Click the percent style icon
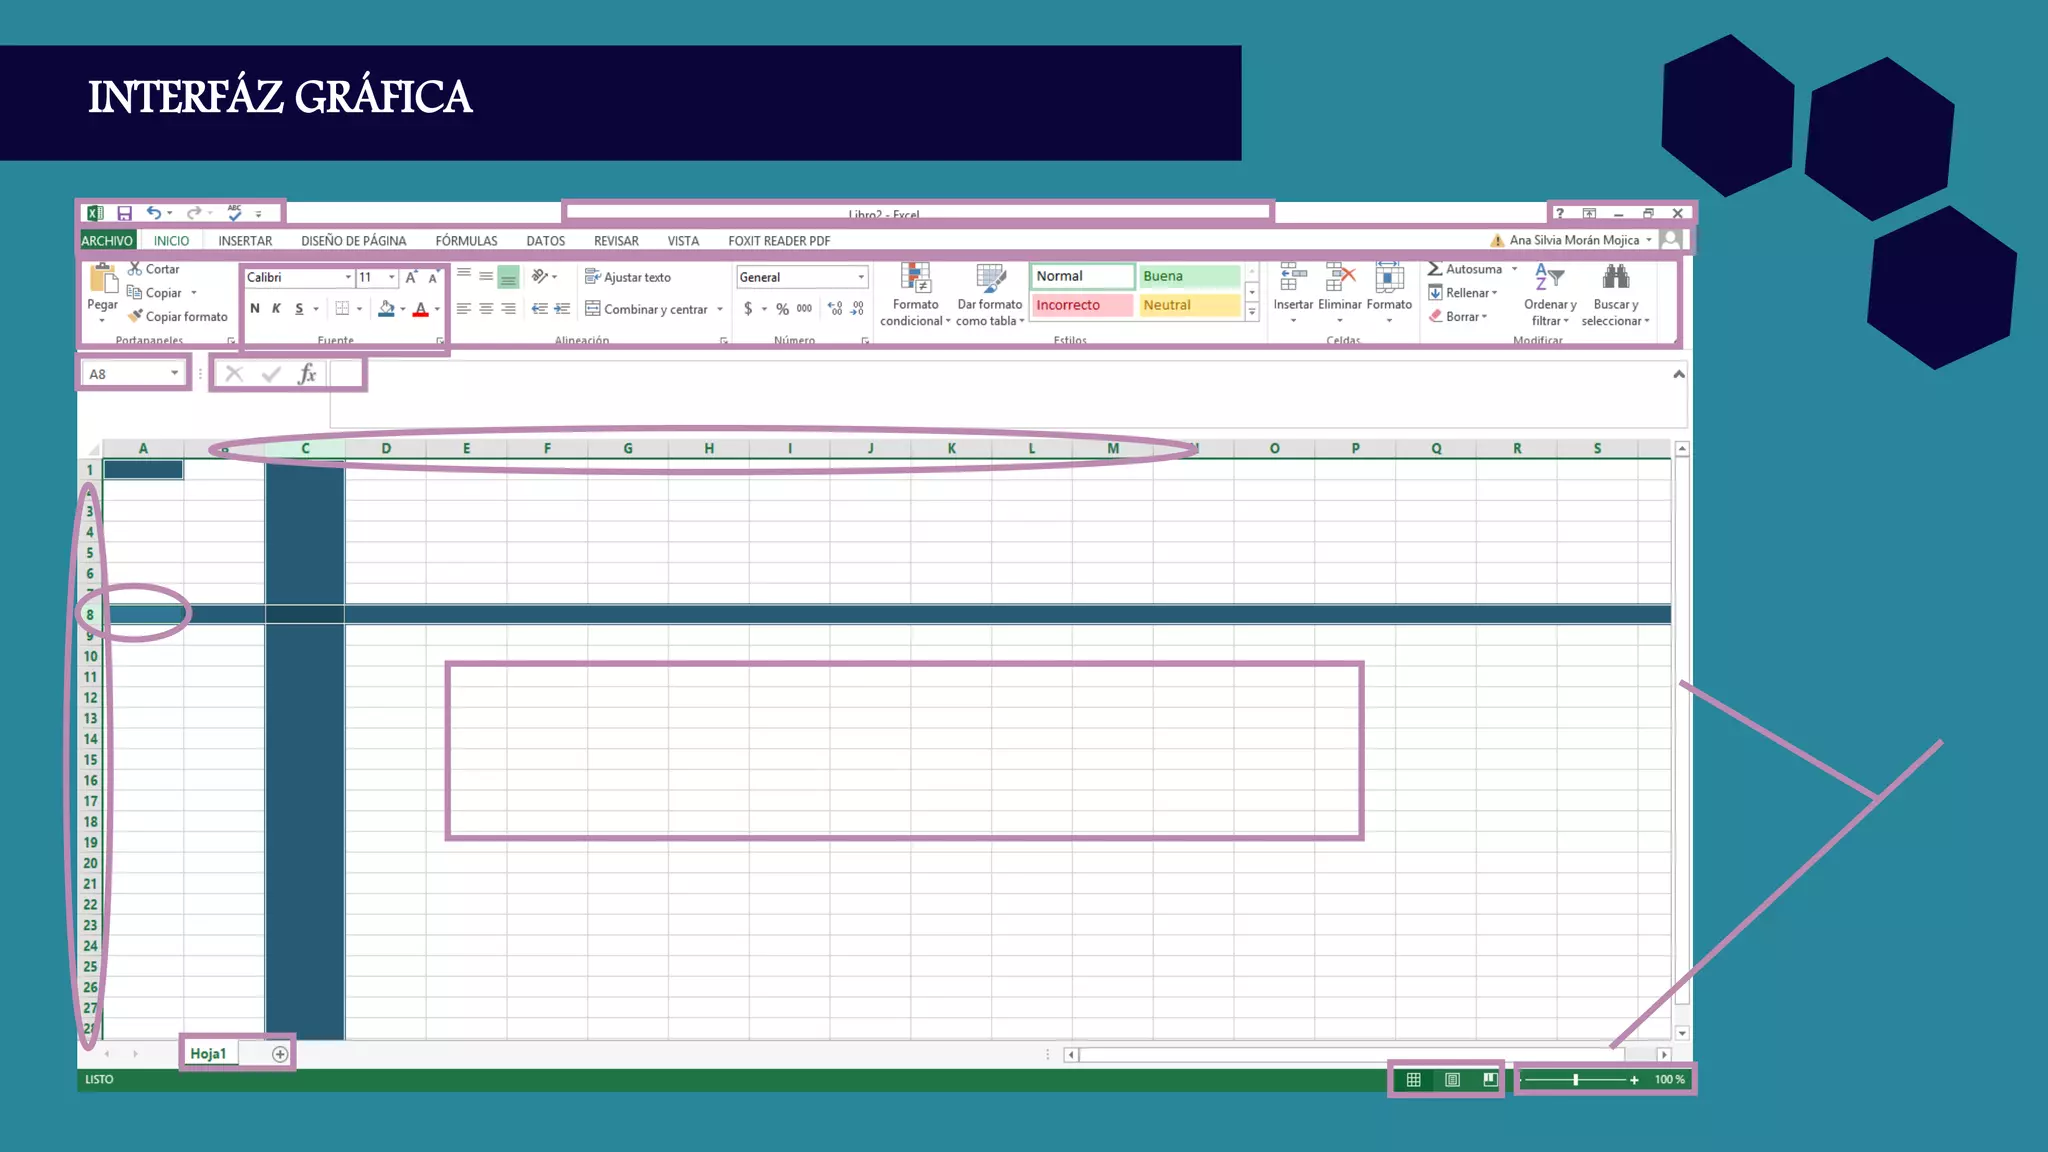This screenshot has width=2048, height=1152. pyautogui.click(x=782, y=309)
